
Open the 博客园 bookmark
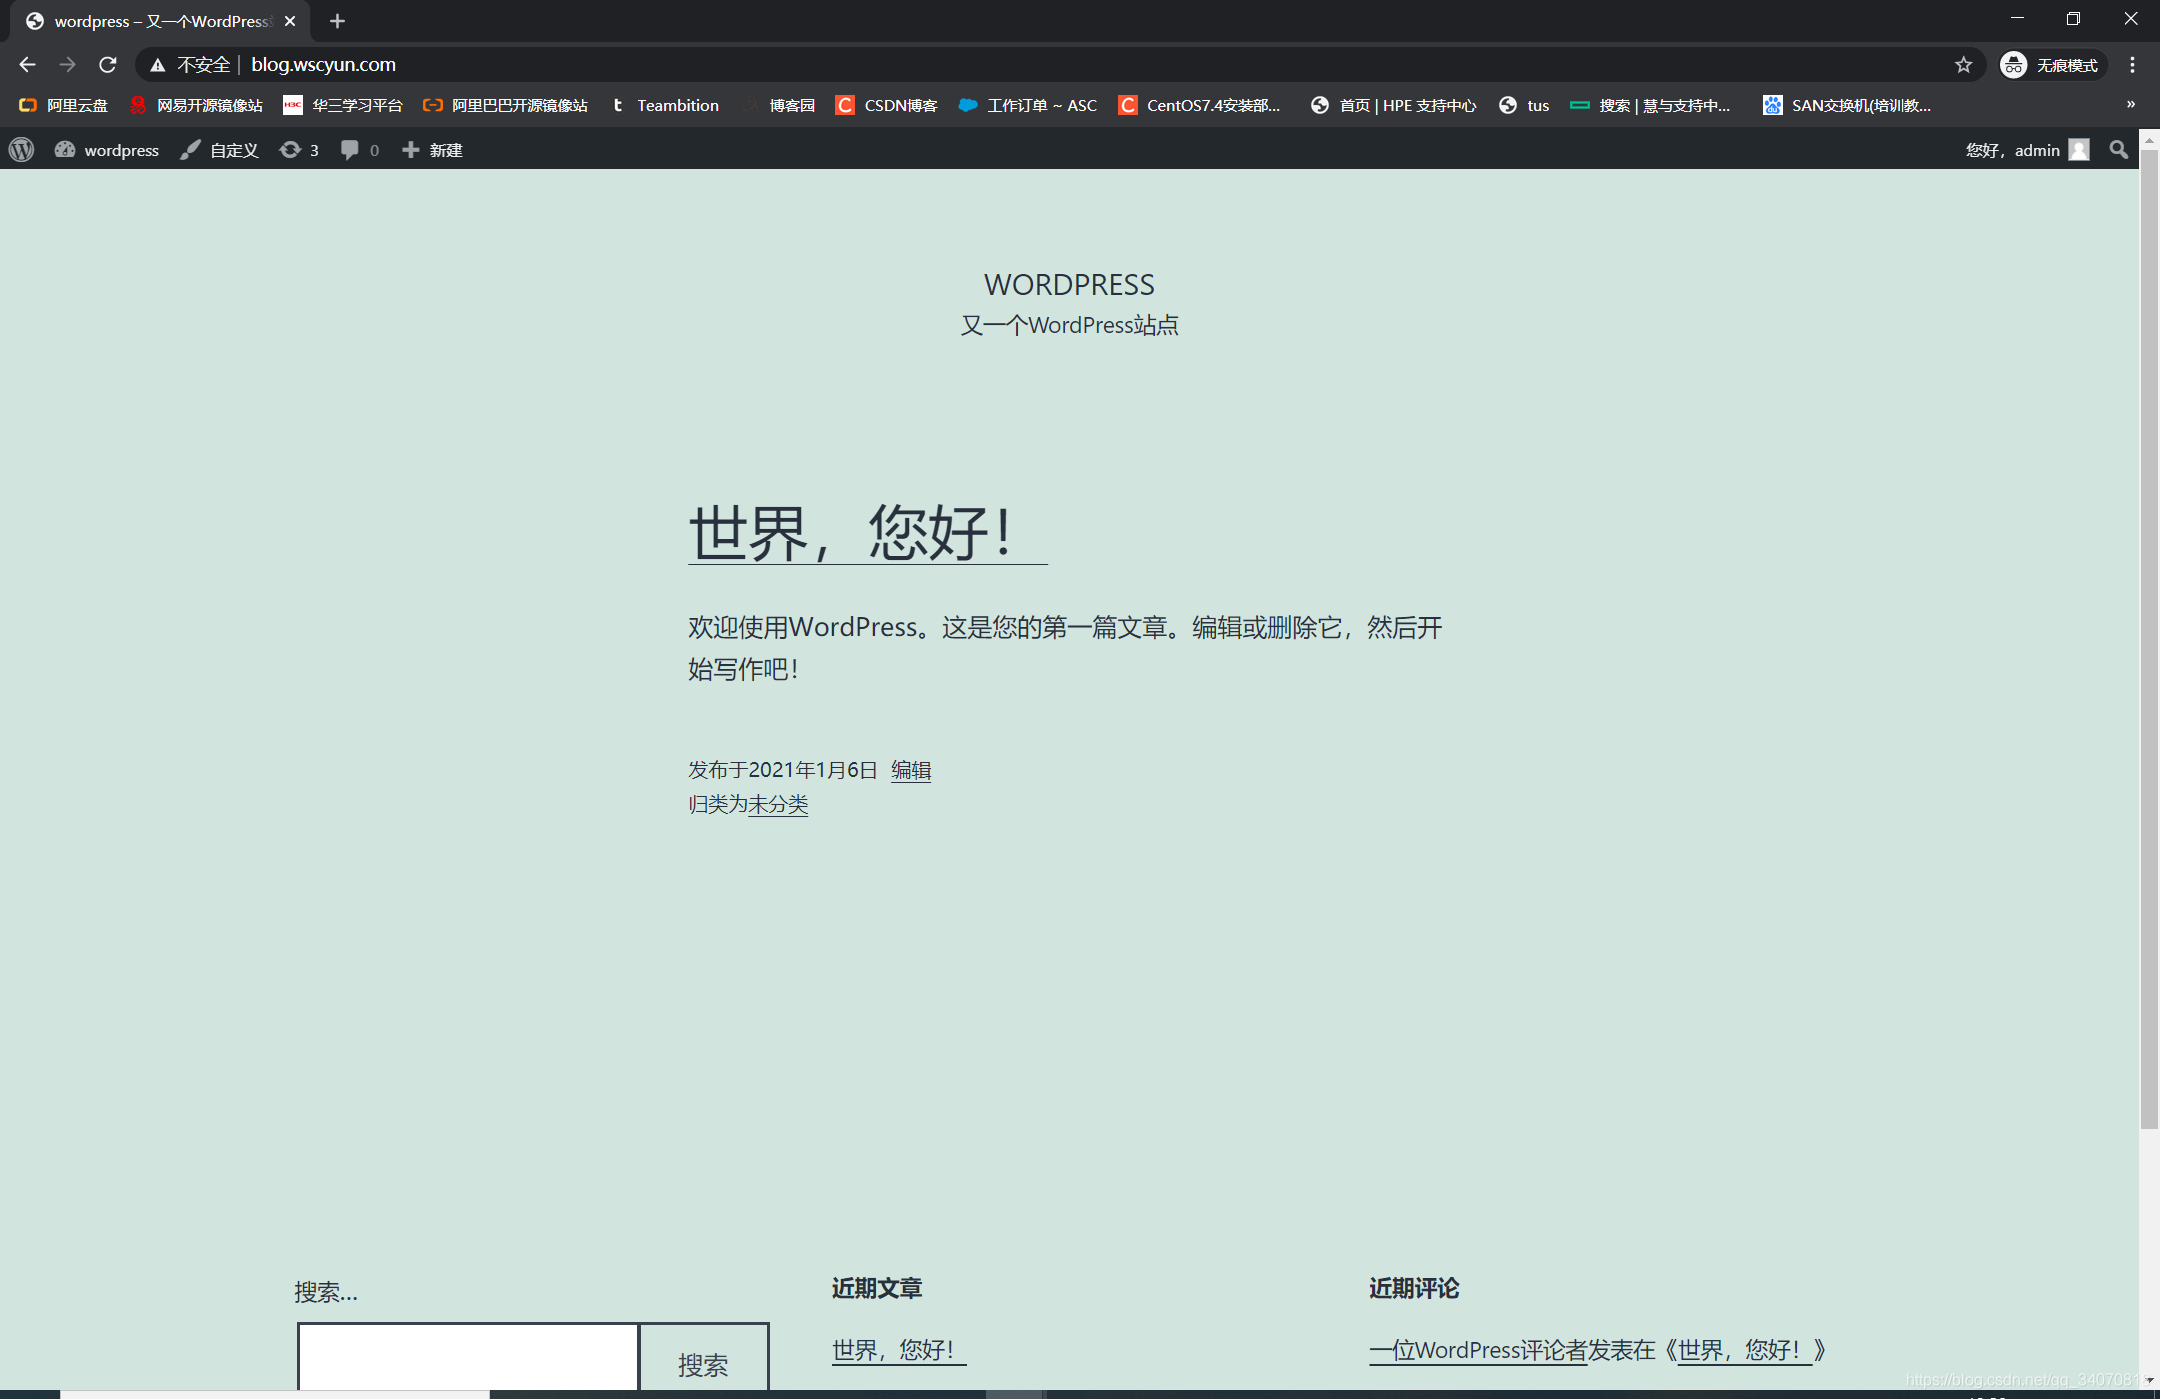click(x=778, y=105)
